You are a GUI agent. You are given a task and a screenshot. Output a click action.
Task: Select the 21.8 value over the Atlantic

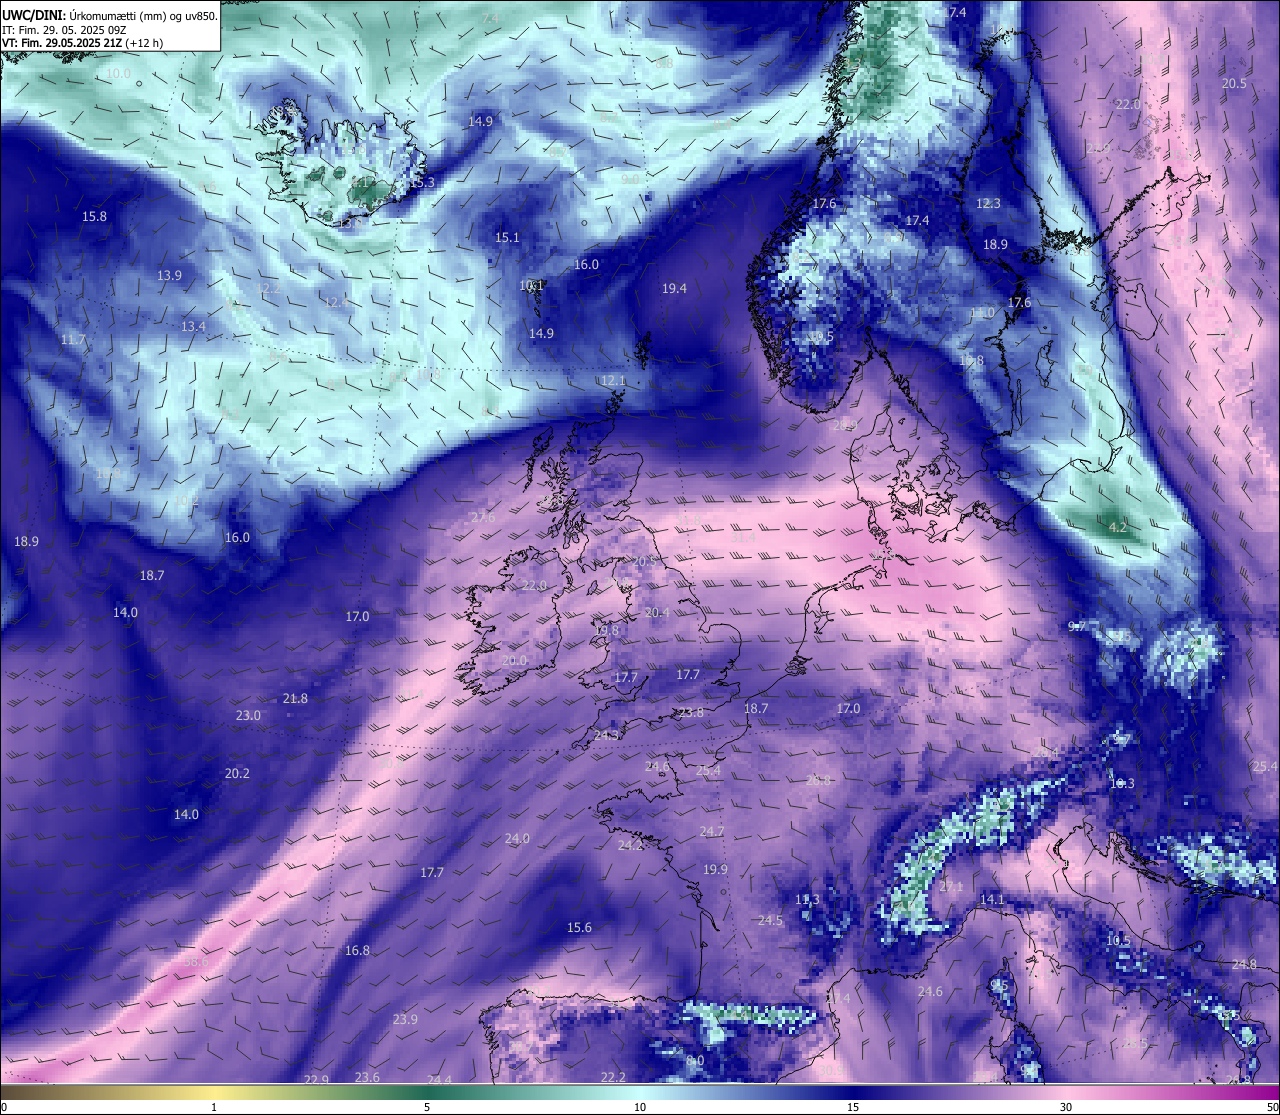point(295,698)
